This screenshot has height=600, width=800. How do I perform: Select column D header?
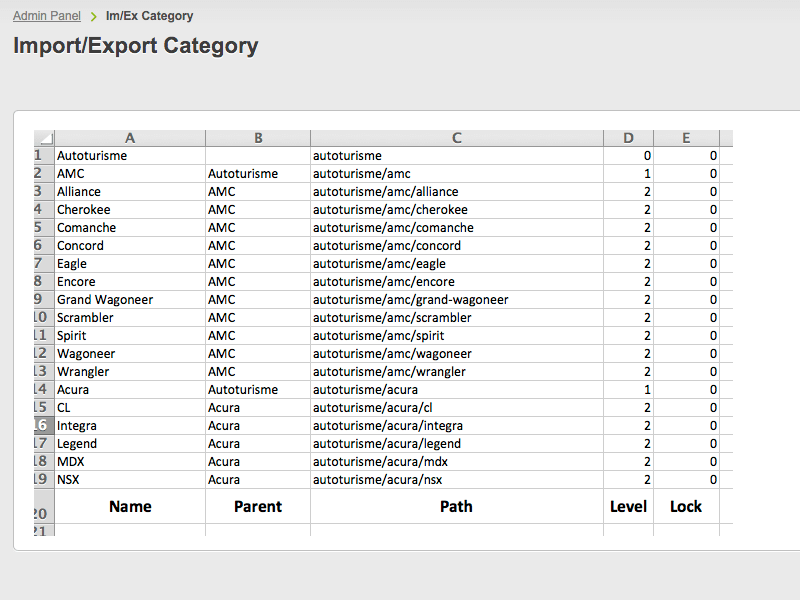click(x=629, y=138)
